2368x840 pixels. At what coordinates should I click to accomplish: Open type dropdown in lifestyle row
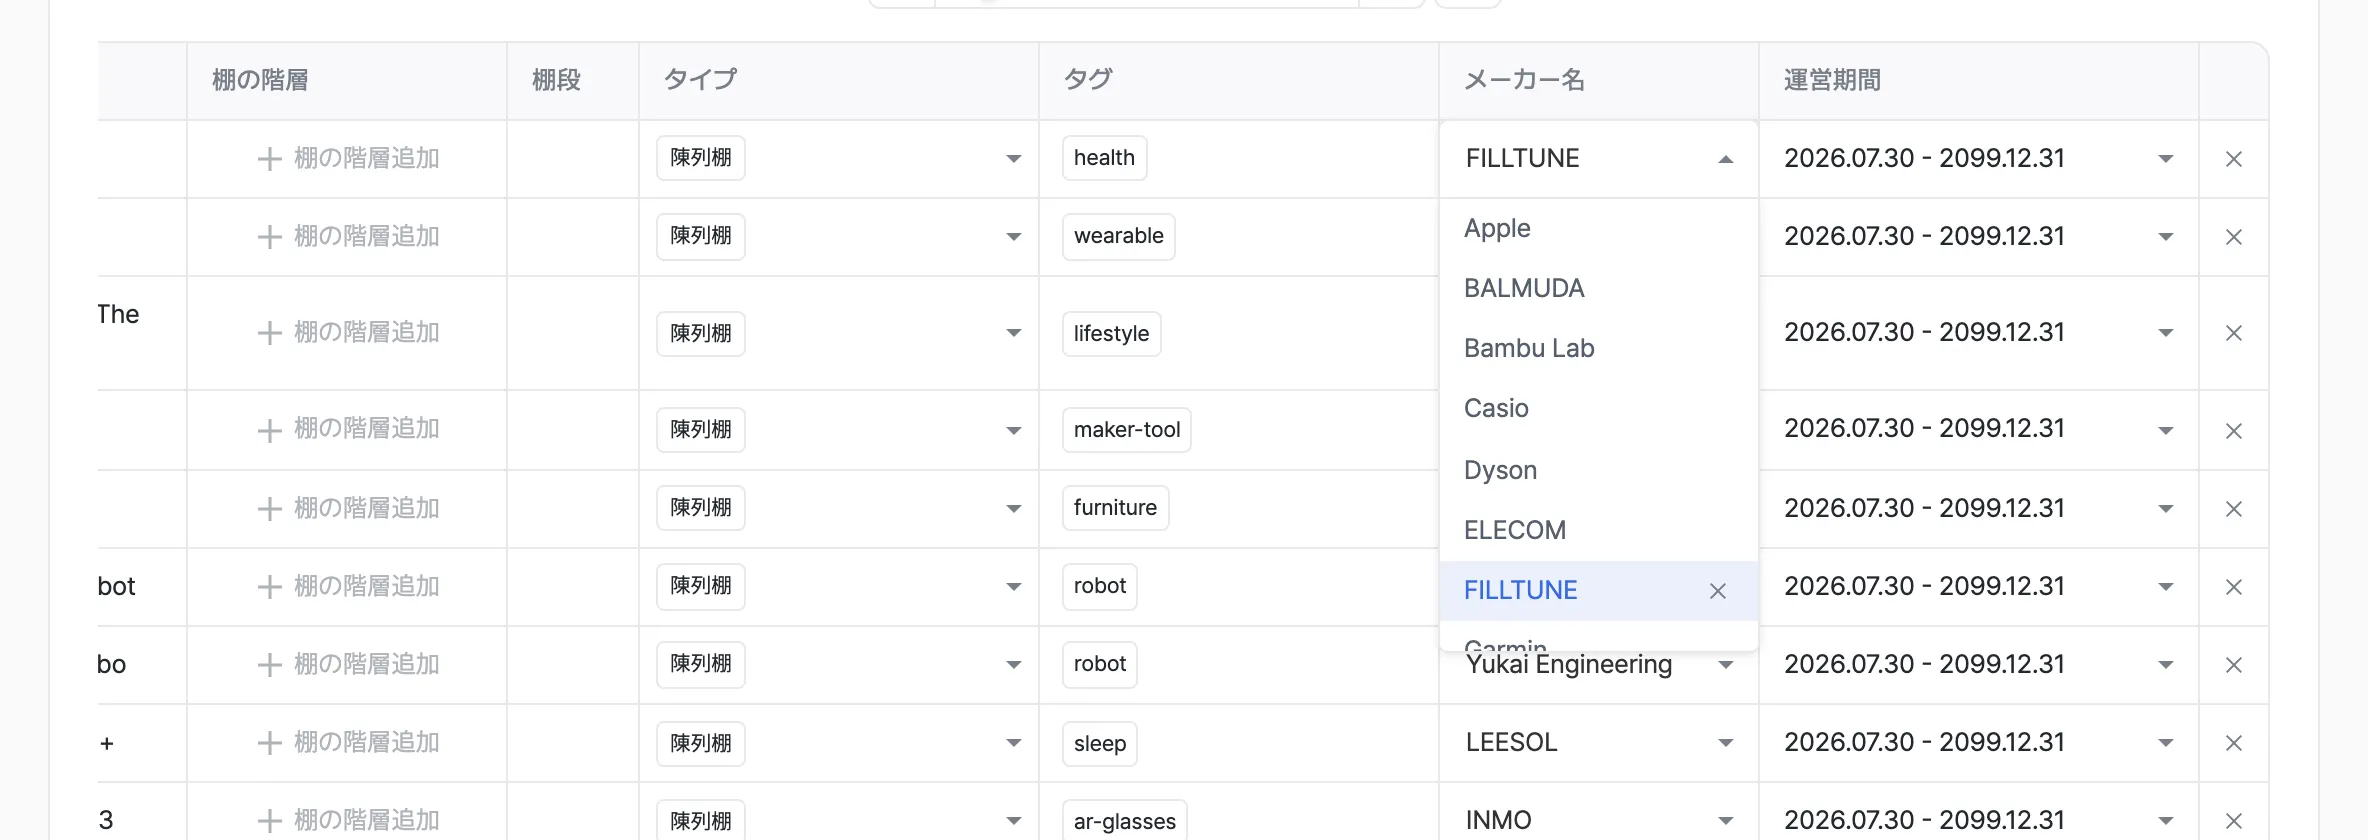[1013, 333]
